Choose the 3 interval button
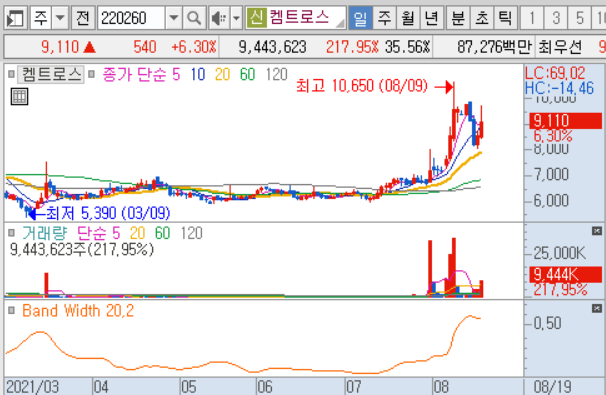 [x=555, y=18]
